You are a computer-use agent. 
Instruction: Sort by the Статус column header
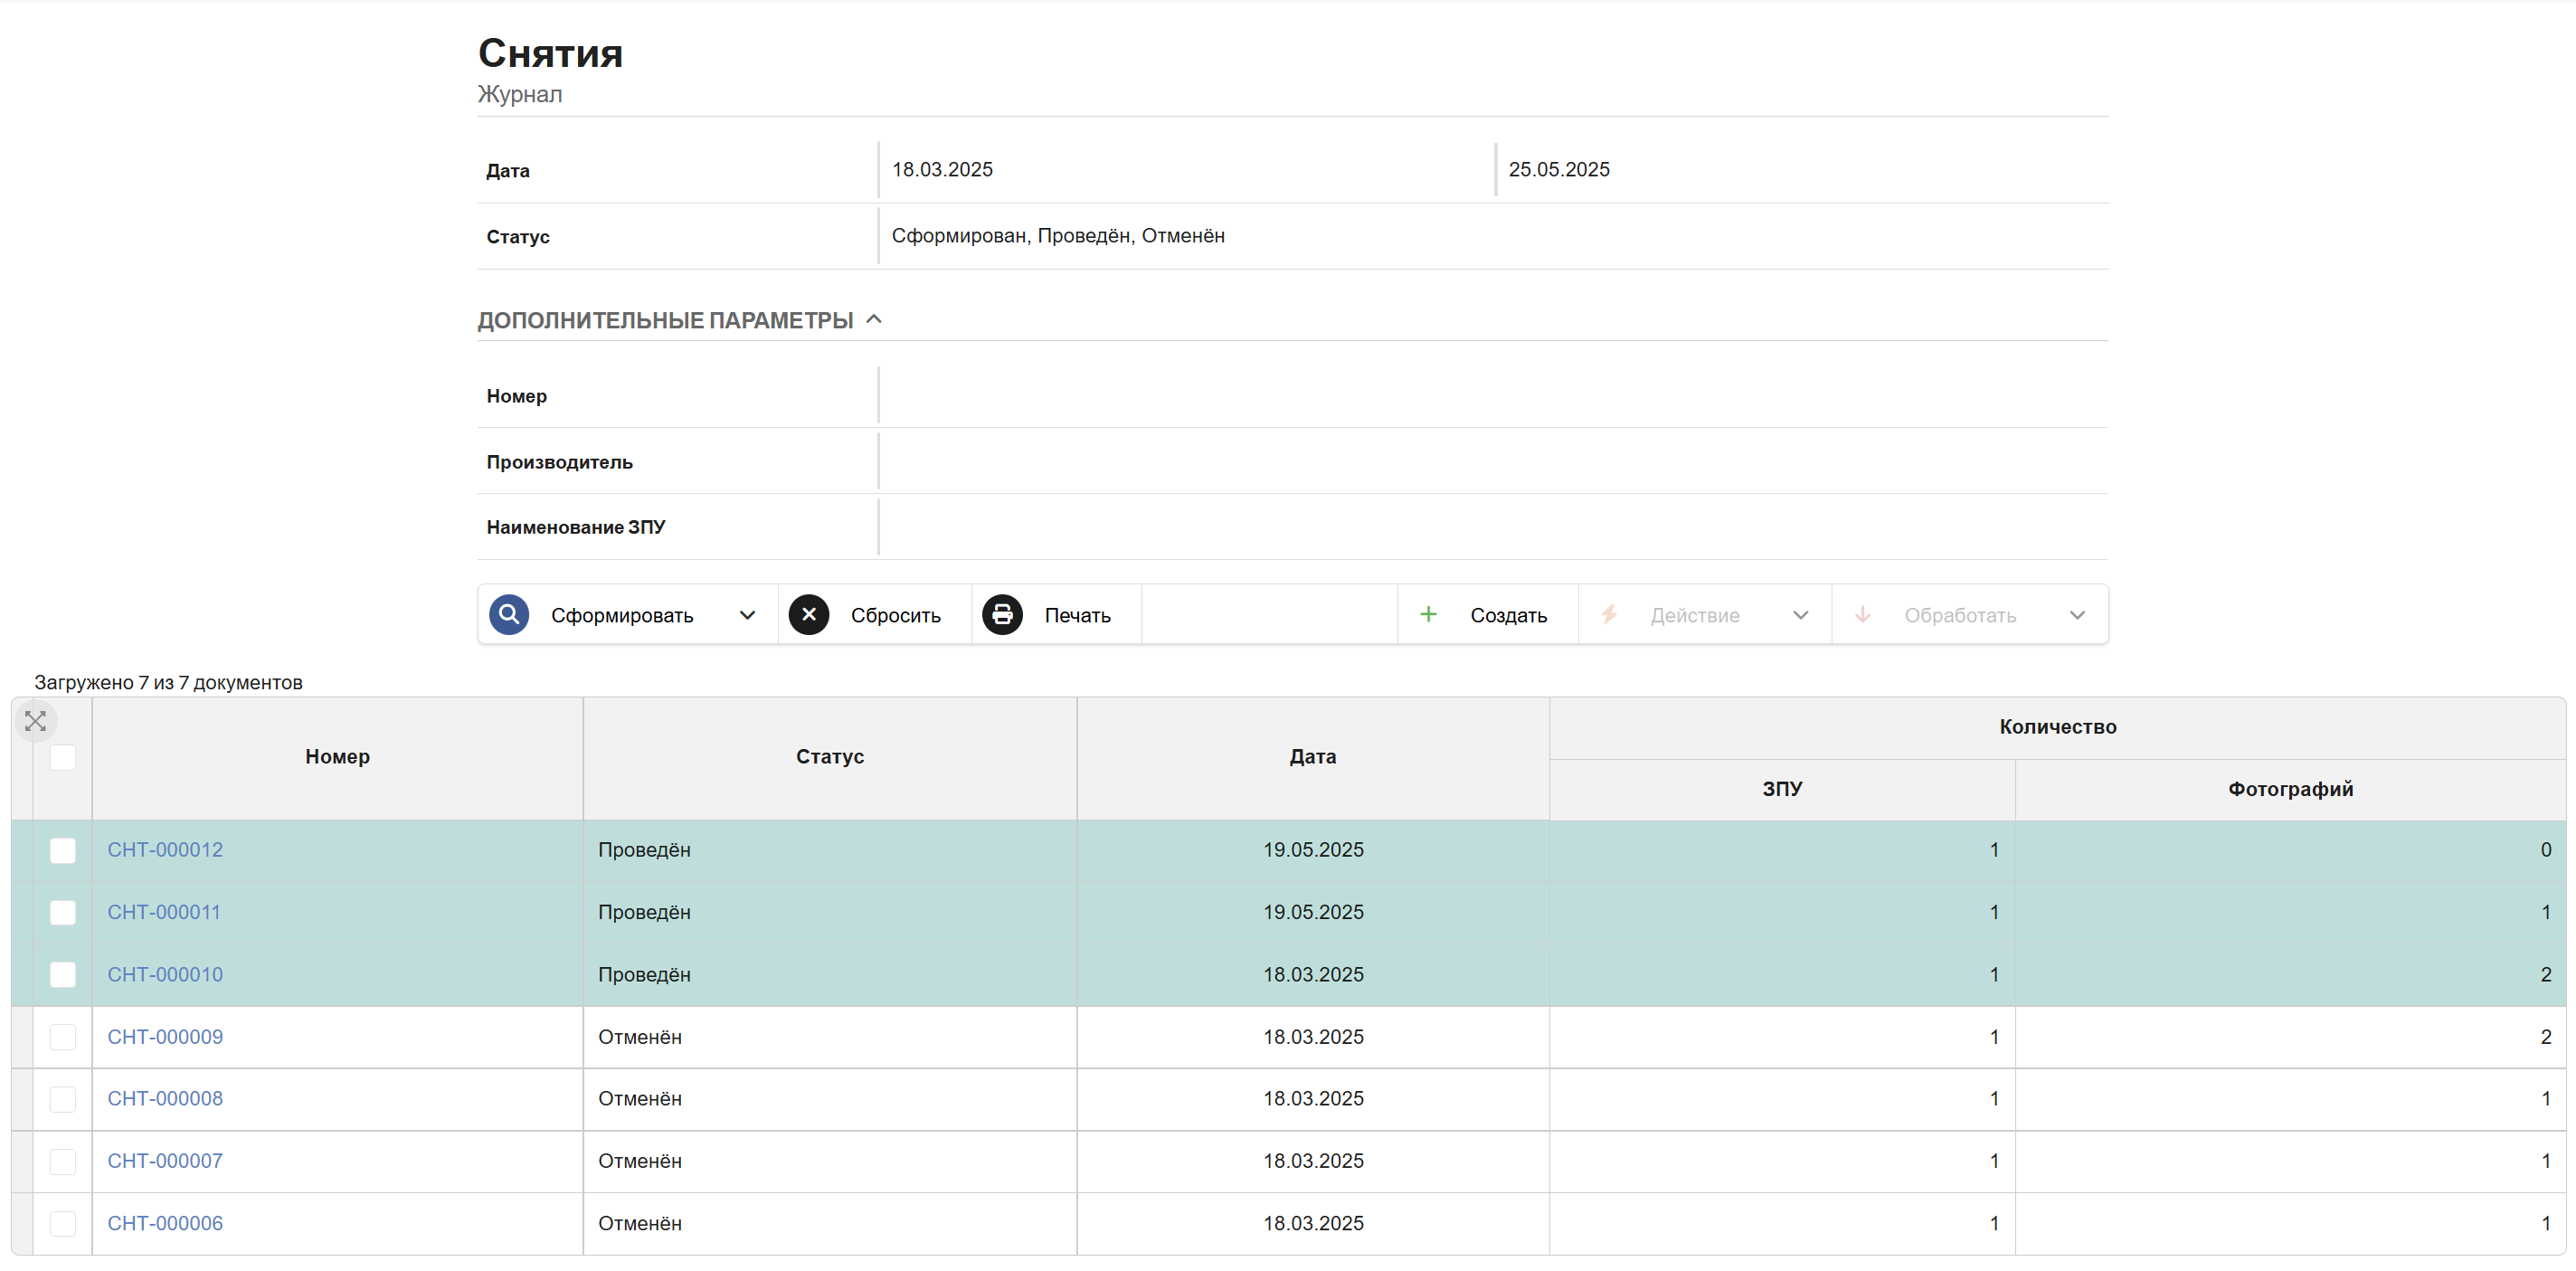[x=830, y=757]
